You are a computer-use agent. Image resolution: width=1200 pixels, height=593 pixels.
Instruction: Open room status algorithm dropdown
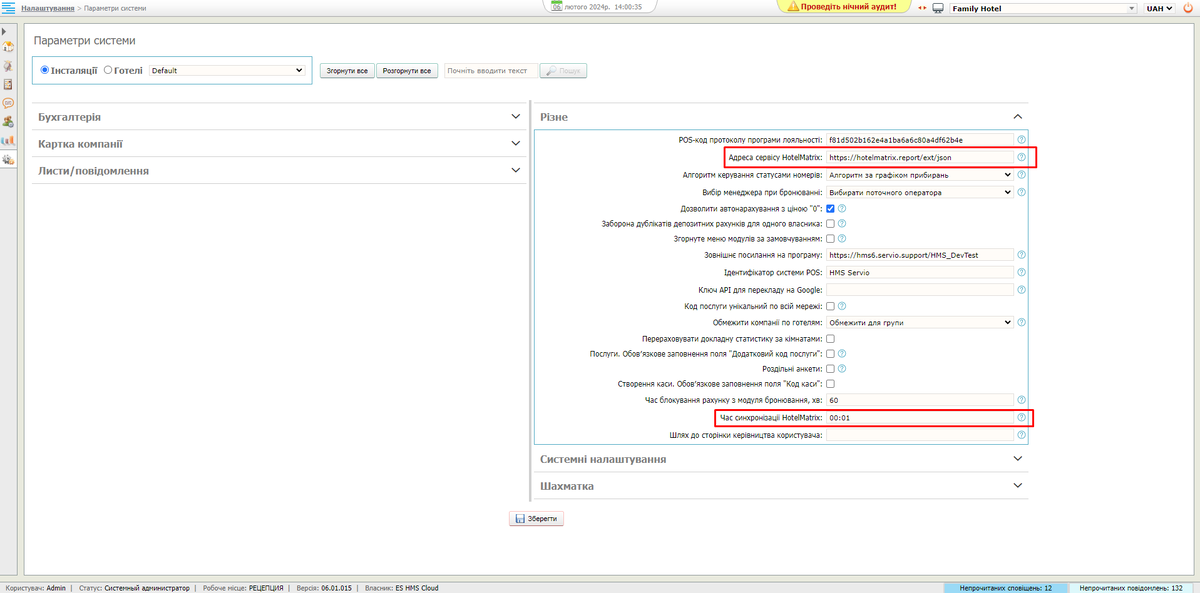[x=920, y=175]
